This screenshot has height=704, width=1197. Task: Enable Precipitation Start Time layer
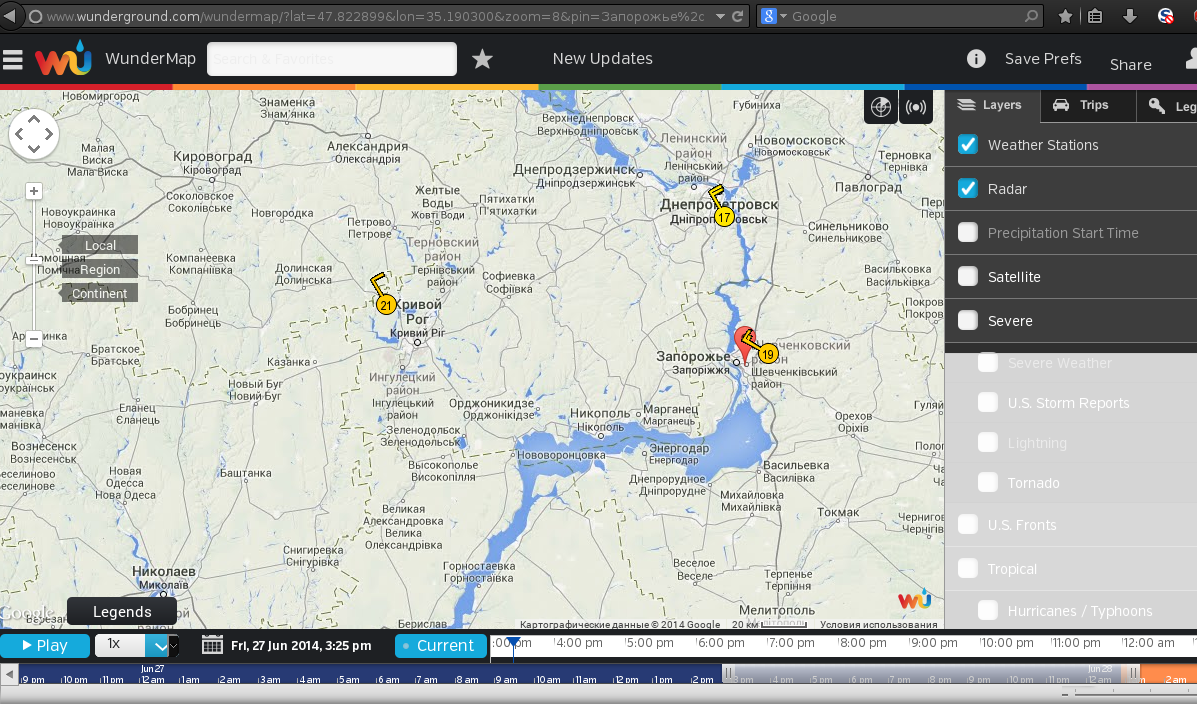(968, 232)
